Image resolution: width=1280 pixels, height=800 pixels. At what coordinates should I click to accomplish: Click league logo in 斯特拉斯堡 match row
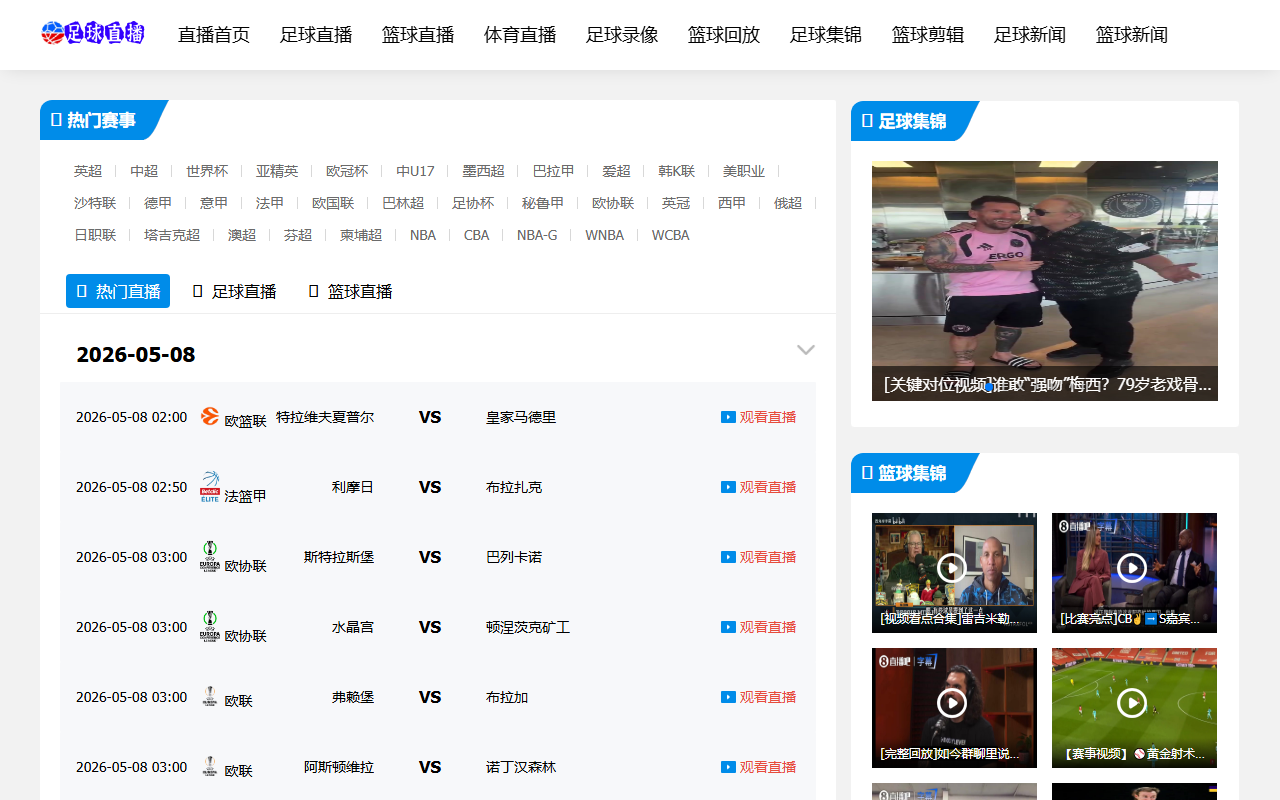(210, 556)
